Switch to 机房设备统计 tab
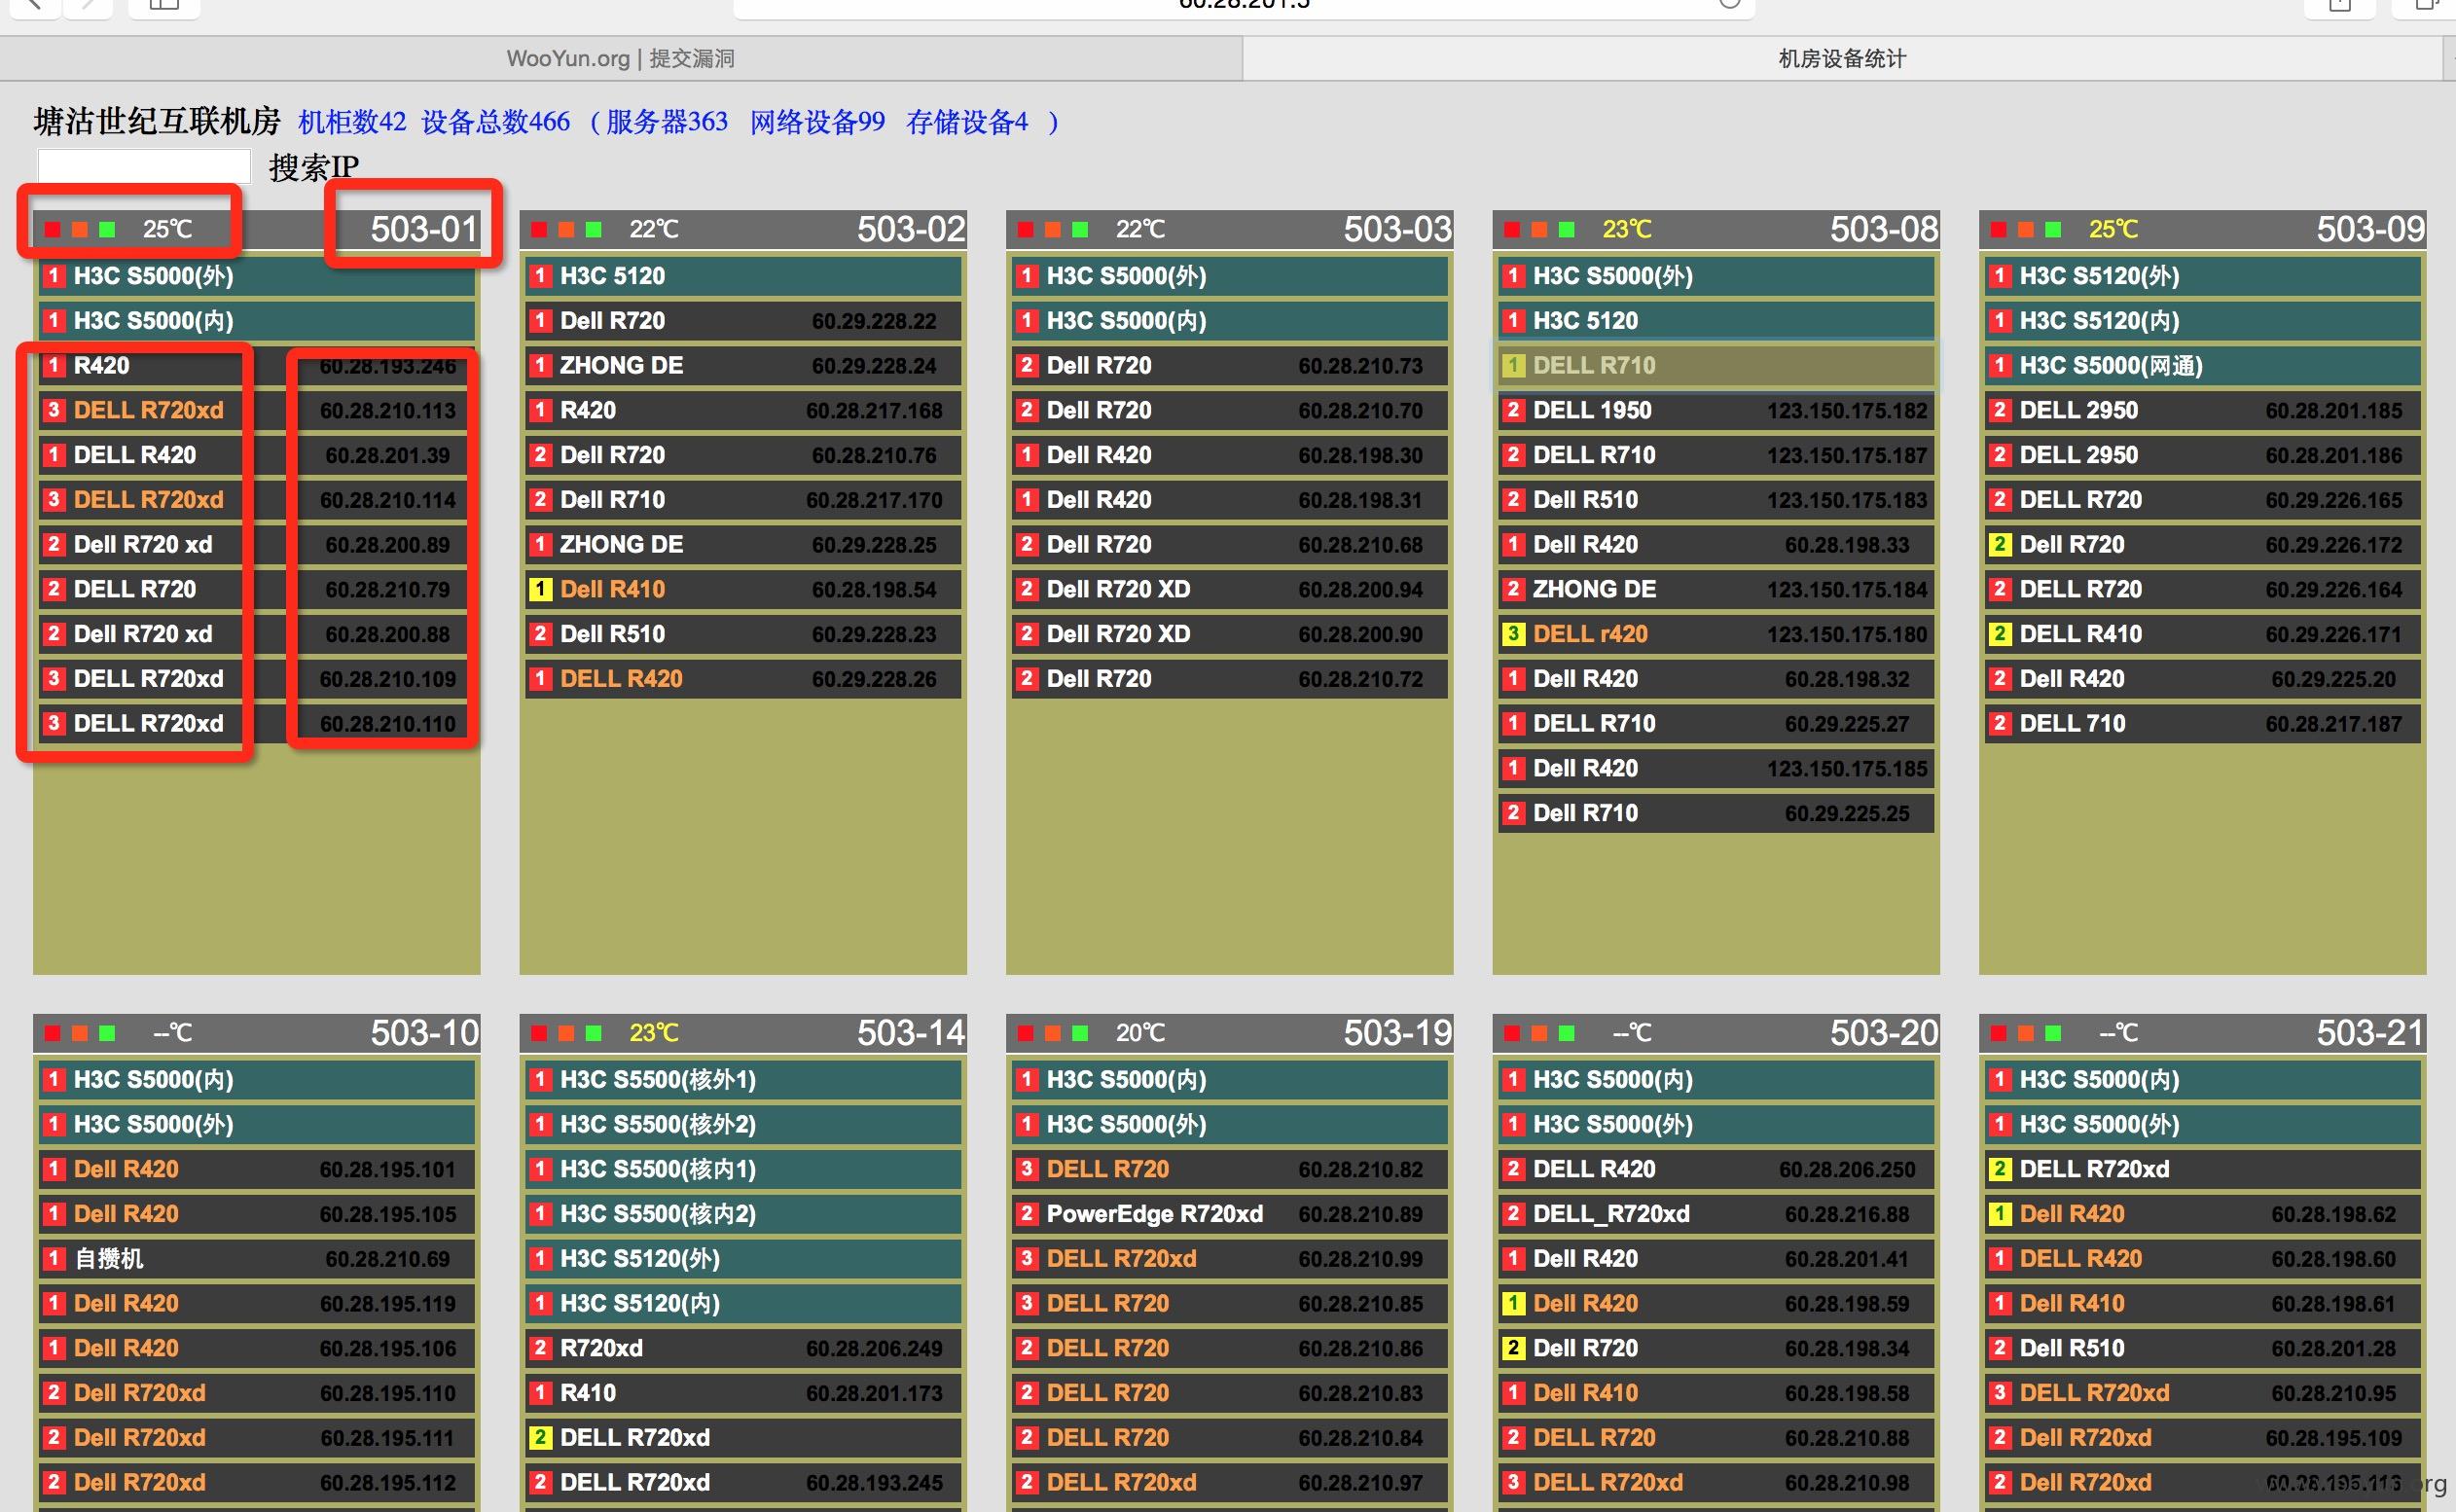 [x=1842, y=58]
